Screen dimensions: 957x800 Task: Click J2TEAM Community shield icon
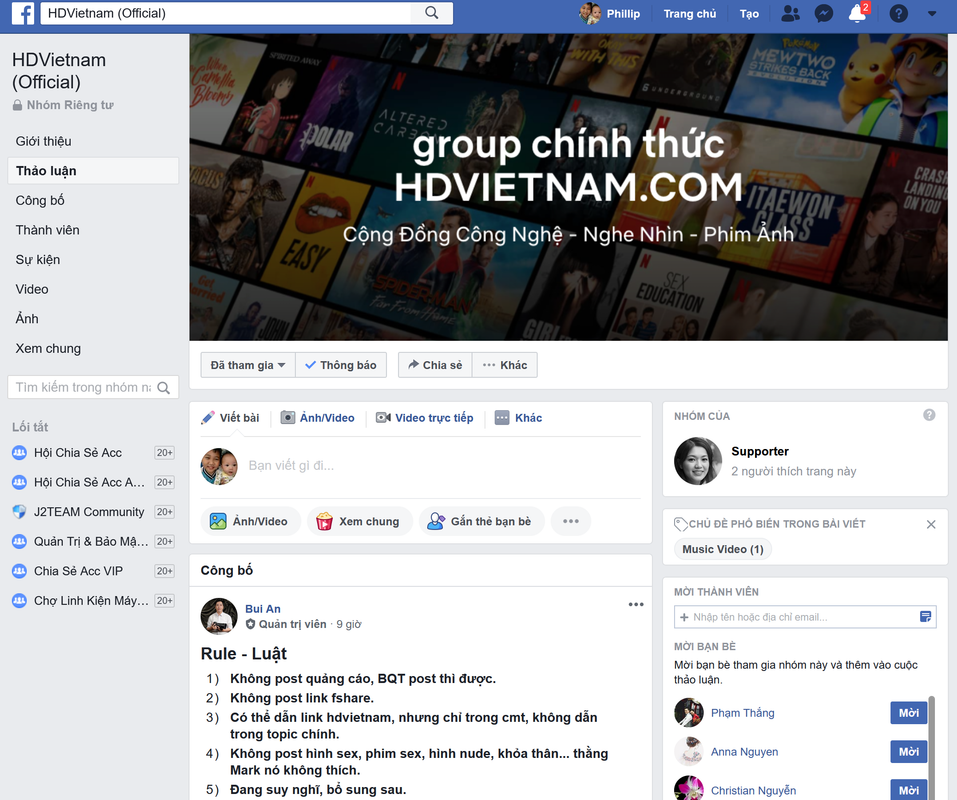[x=20, y=511]
